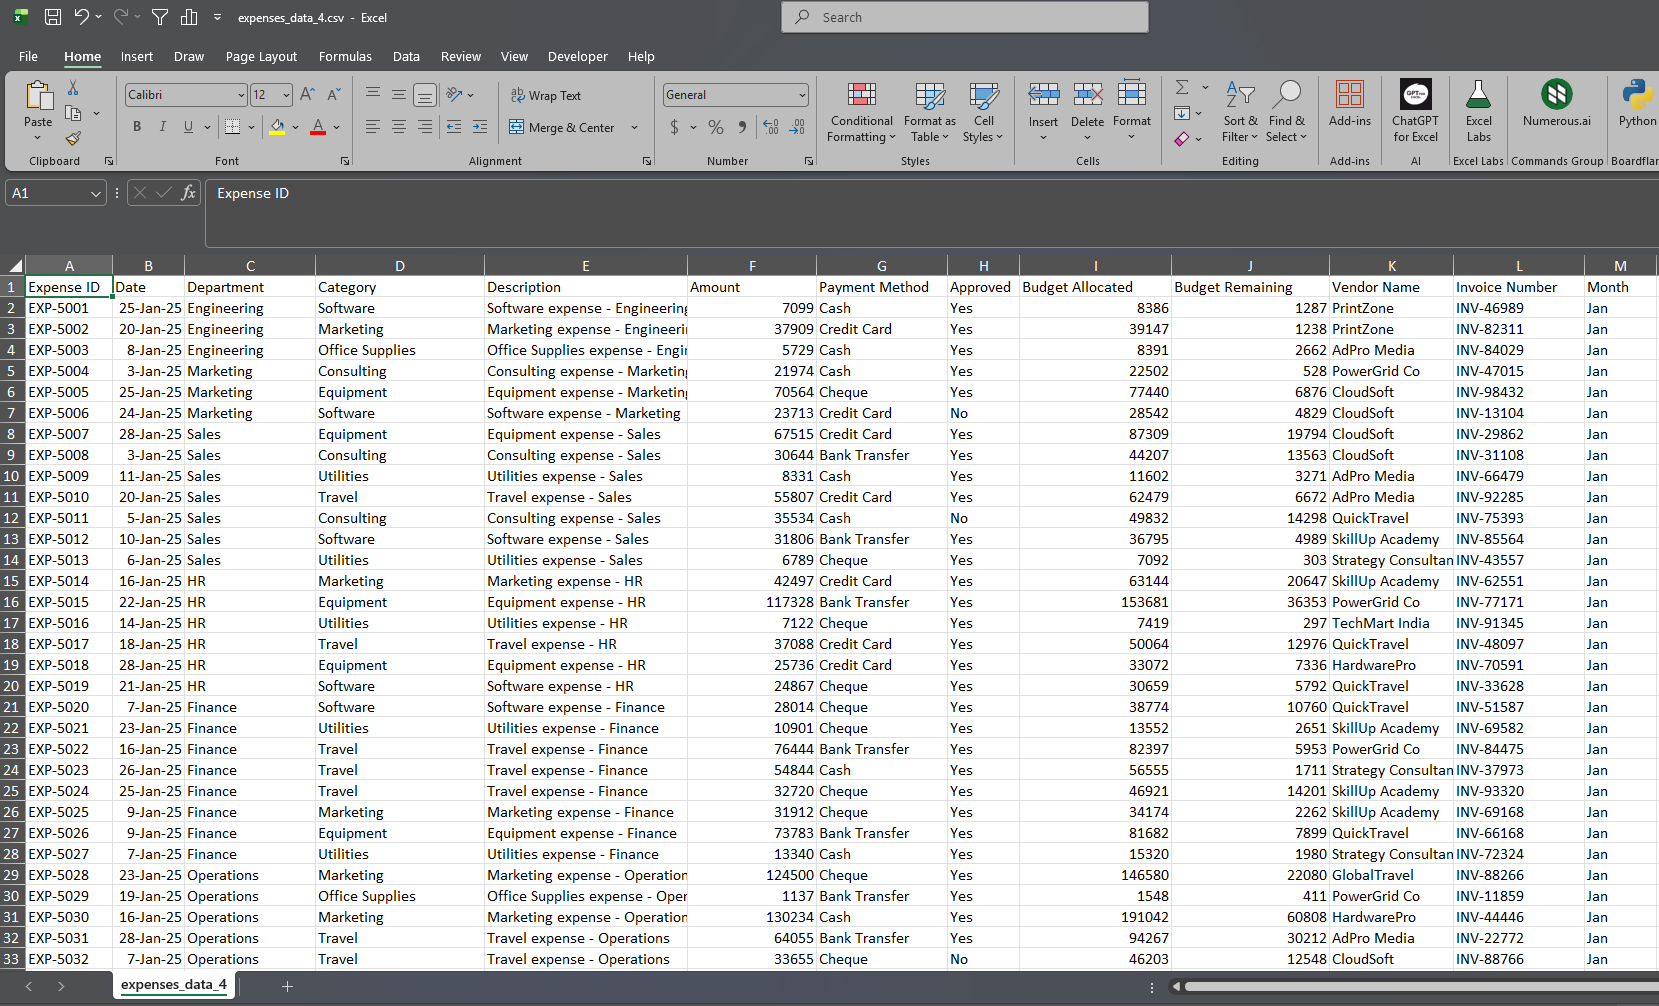Click the Increase Decimal icon
The height and width of the screenshot is (1006, 1659).
click(x=771, y=127)
